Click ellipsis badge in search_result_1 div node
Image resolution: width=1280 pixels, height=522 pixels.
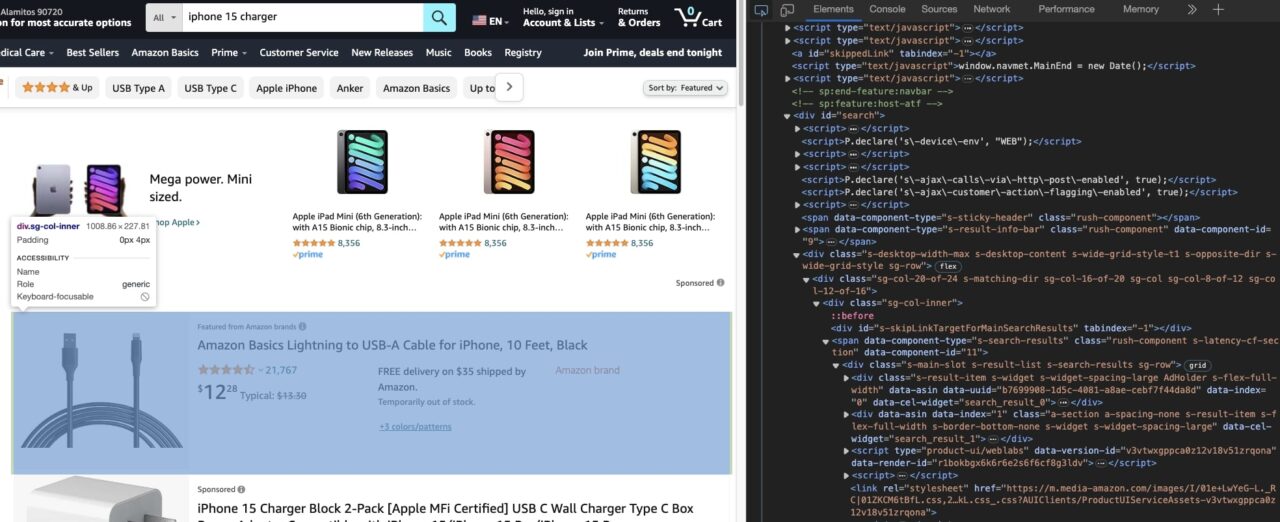pyautogui.click(x=991, y=438)
